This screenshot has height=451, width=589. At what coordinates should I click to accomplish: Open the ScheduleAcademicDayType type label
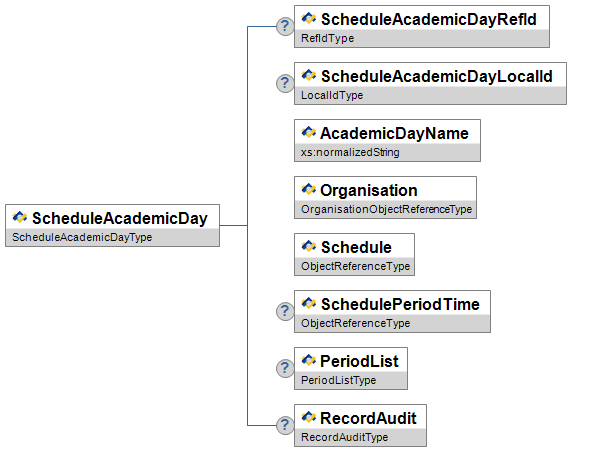click(x=82, y=237)
